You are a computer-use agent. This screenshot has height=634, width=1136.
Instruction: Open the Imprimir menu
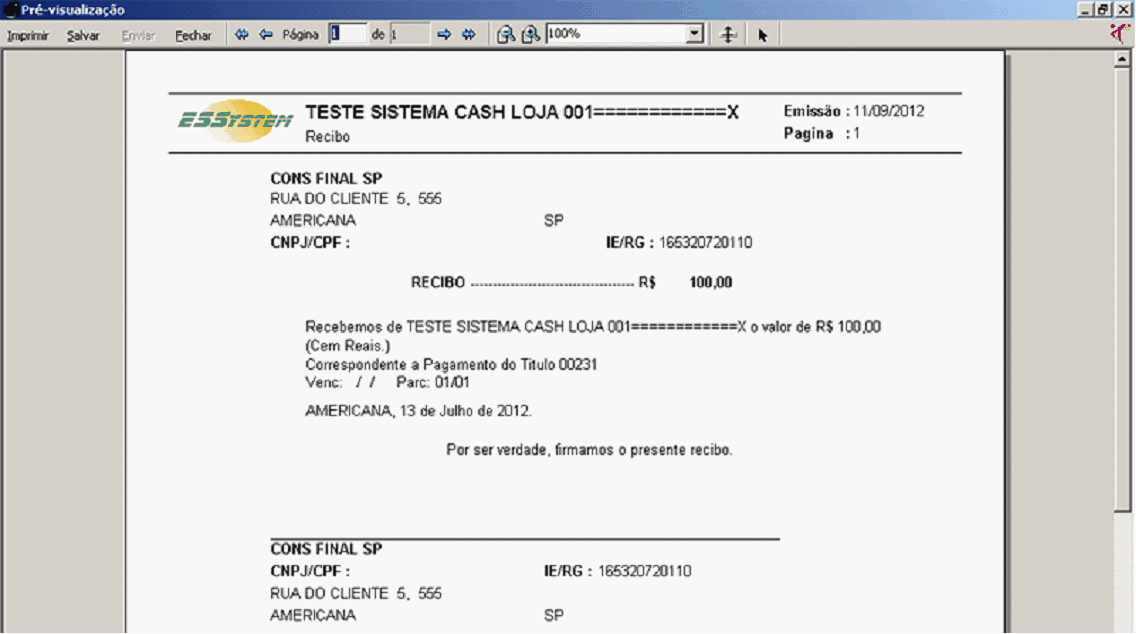click(28, 35)
